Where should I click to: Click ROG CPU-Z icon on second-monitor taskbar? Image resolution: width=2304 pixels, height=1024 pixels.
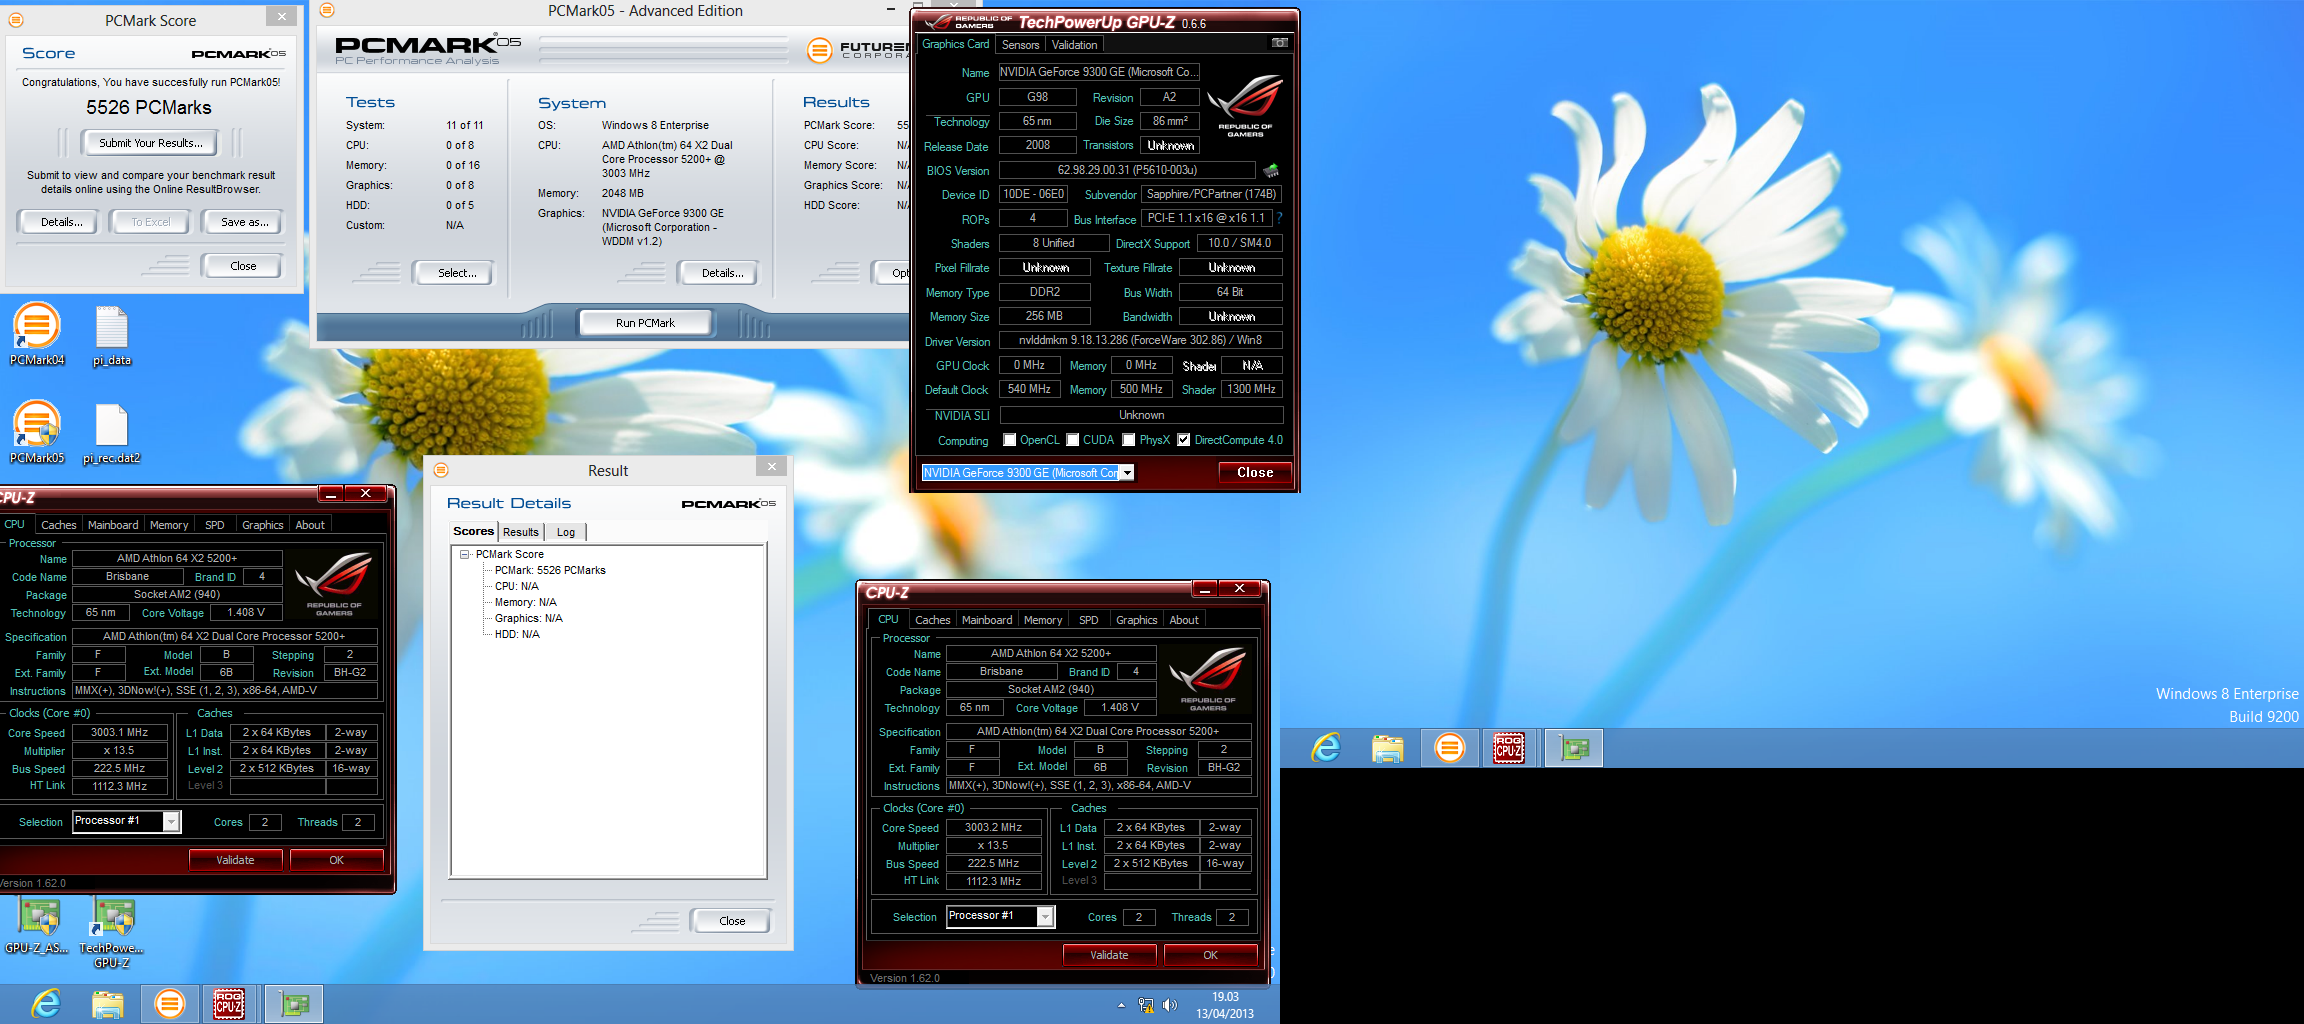click(x=1509, y=748)
